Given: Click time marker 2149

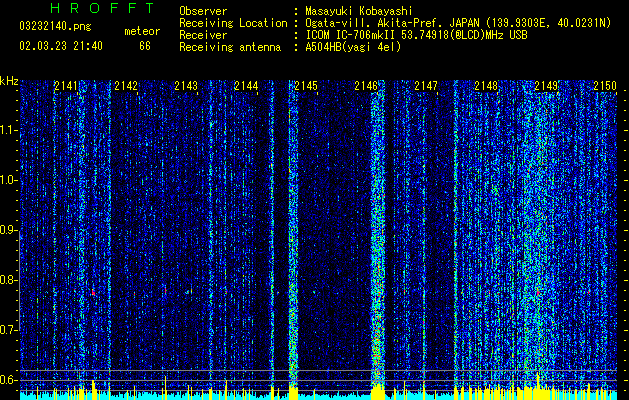Looking at the screenshot, I should (x=546, y=86).
